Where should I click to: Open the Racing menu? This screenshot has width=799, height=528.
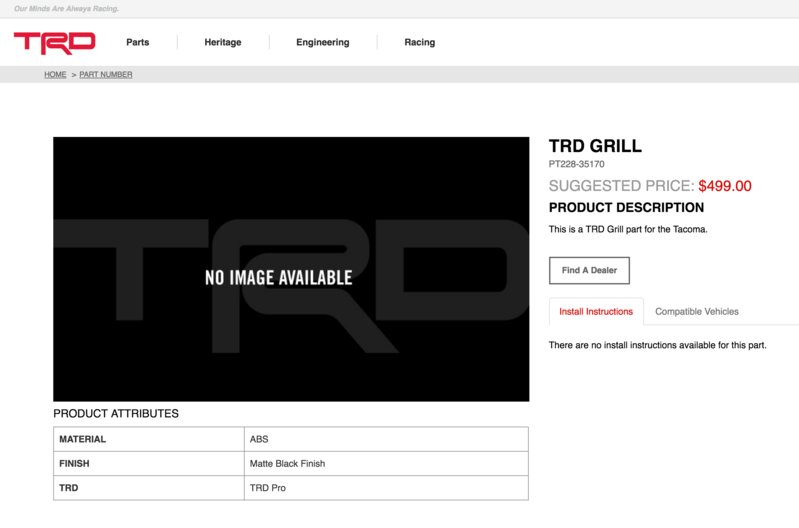click(x=419, y=42)
